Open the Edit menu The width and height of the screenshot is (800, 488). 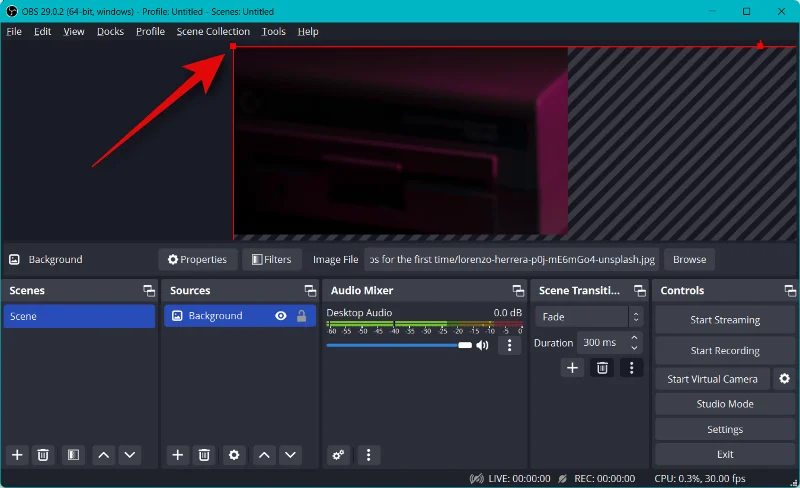point(42,32)
